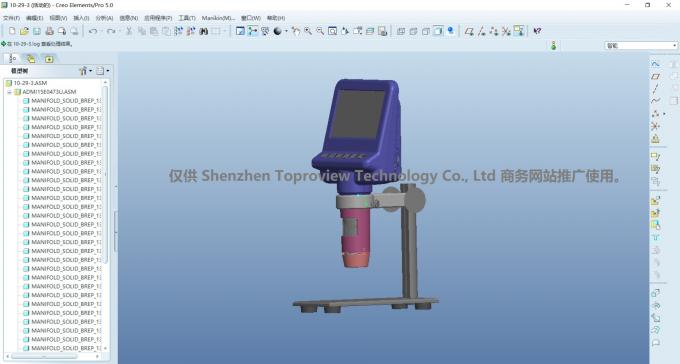680x364 pixels.
Task: Open the Manikin(M) menu
Action: [218, 18]
